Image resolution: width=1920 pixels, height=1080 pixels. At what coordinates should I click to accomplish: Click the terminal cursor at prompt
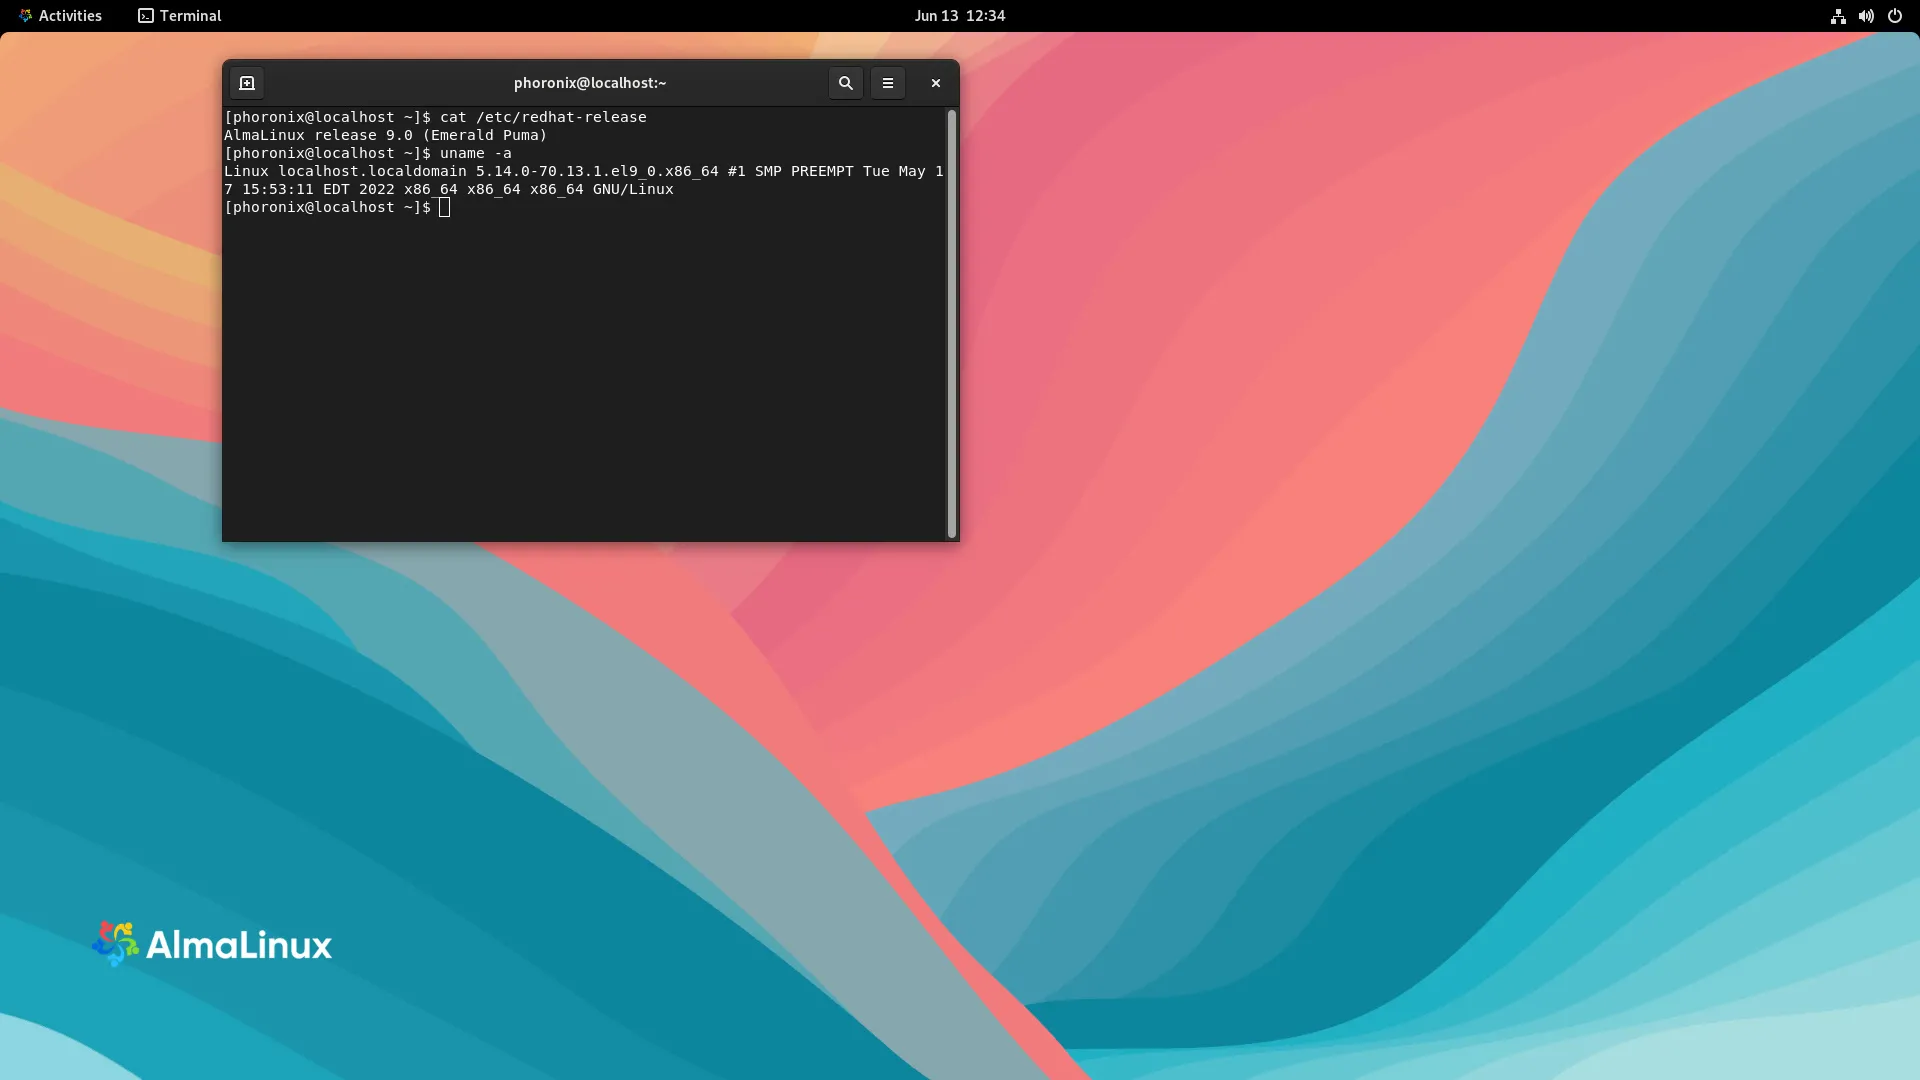(444, 207)
